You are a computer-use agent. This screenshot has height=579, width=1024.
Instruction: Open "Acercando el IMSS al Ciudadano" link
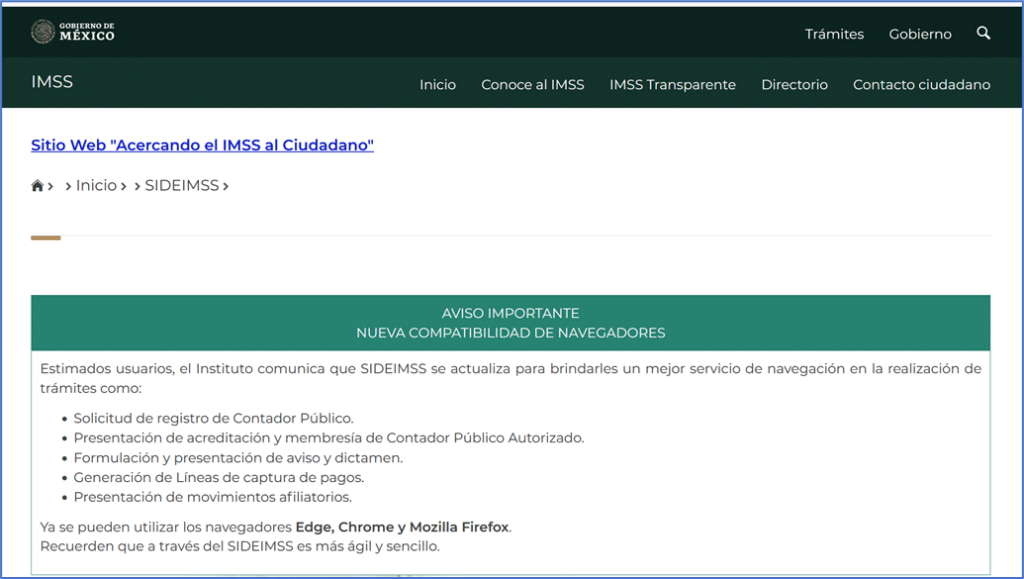click(x=202, y=145)
